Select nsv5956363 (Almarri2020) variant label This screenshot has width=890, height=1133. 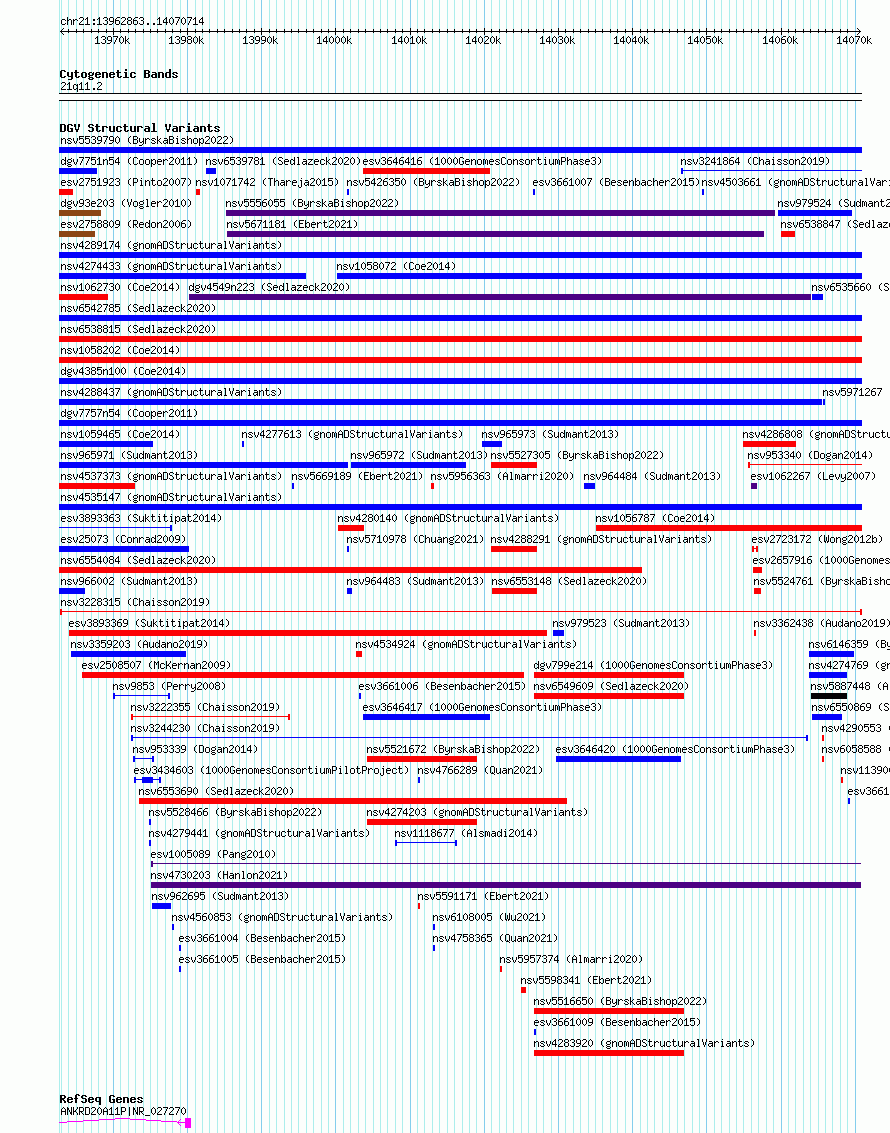[x=502, y=475]
